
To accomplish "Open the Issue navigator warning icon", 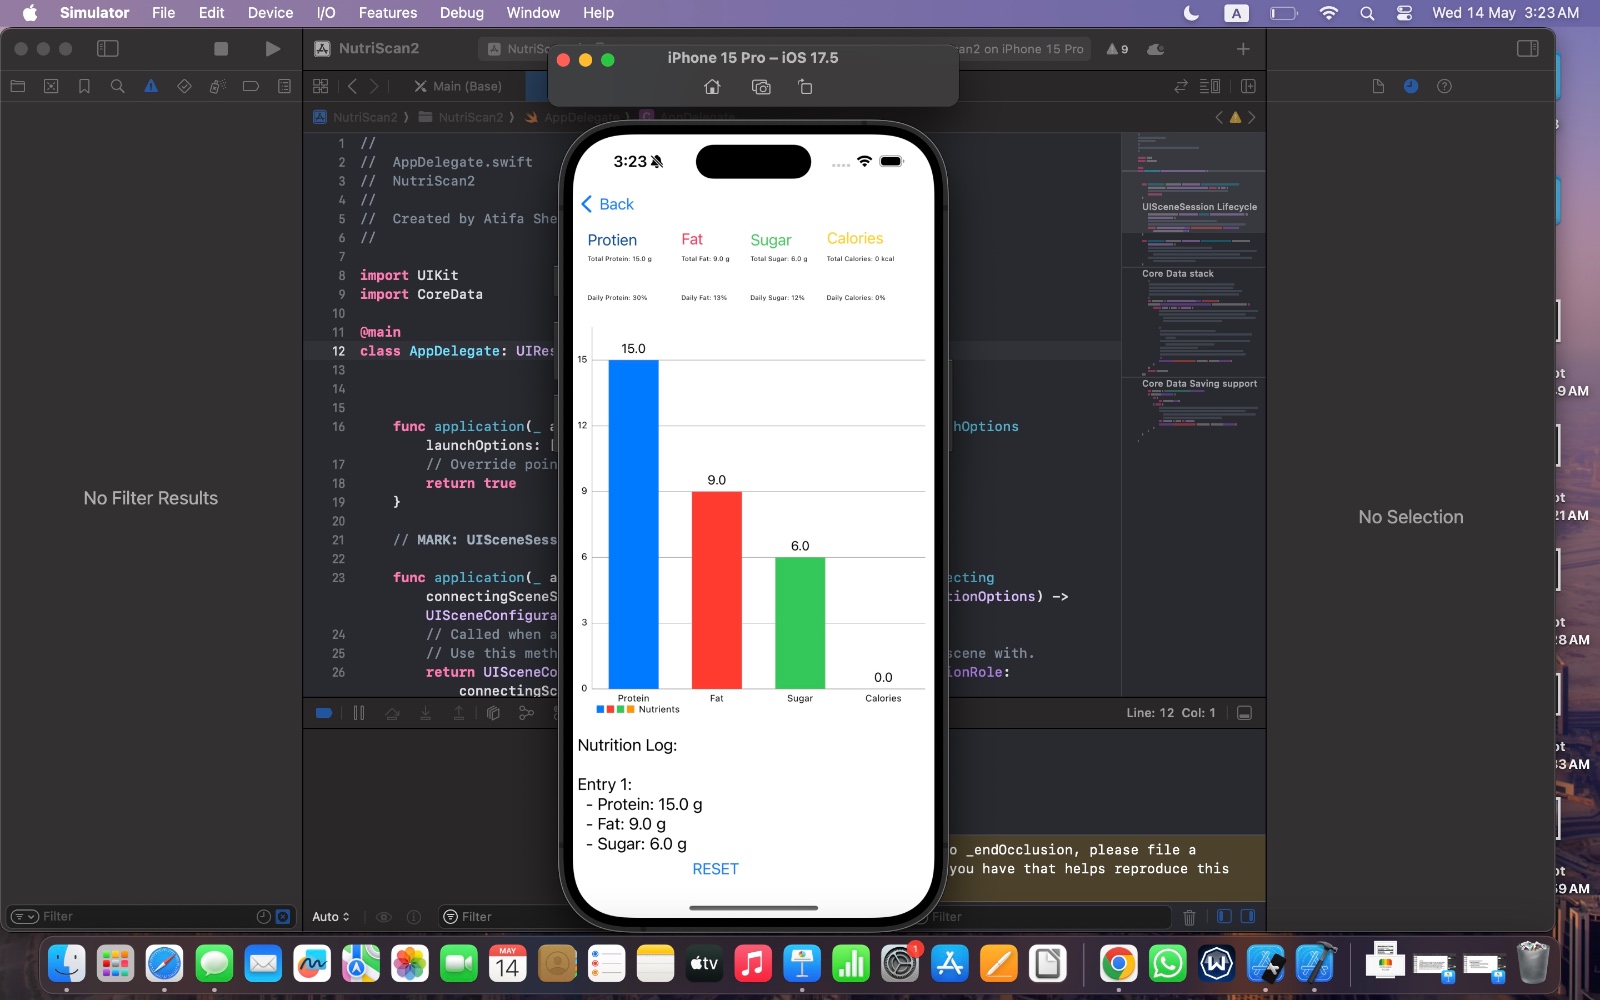I will click(151, 86).
